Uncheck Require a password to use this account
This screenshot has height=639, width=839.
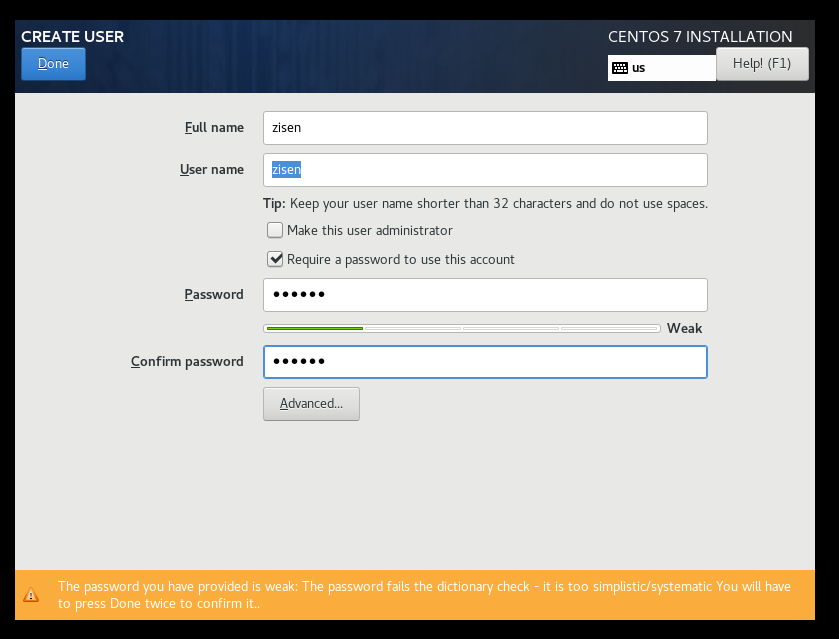click(275, 259)
